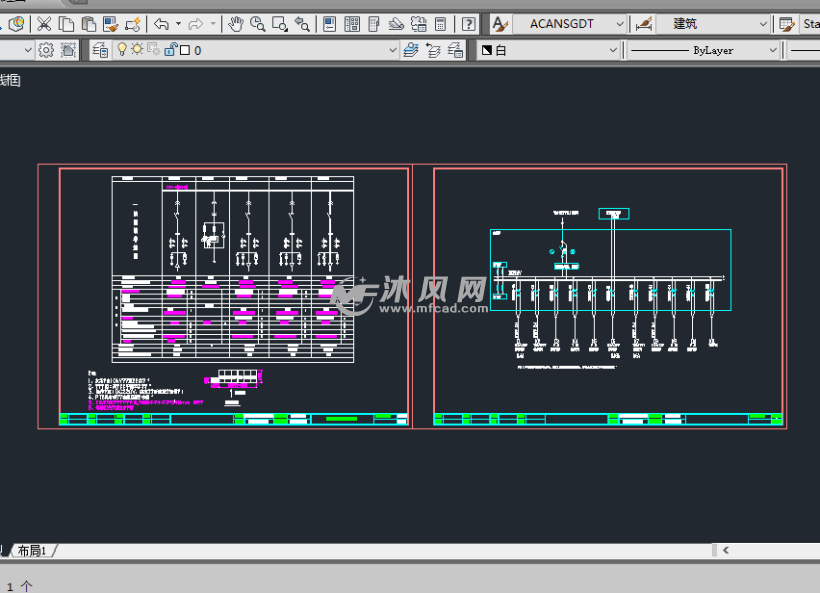This screenshot has height=593, width=820.
Task: Expand the 建筑 dimension style dropdown
Action: tap(763, 24)
